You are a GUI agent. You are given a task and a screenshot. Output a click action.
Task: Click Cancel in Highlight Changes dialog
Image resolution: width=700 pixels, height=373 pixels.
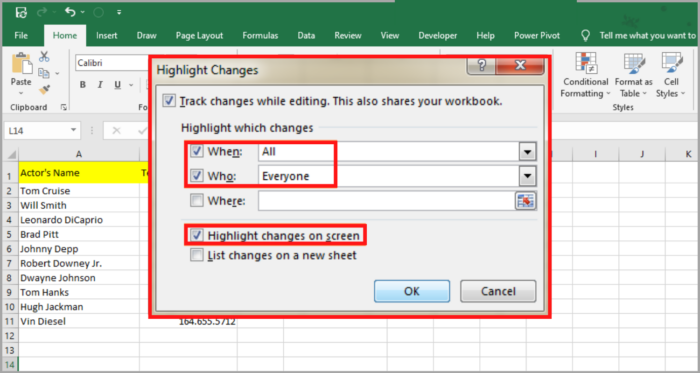click(x=498, y=291)
